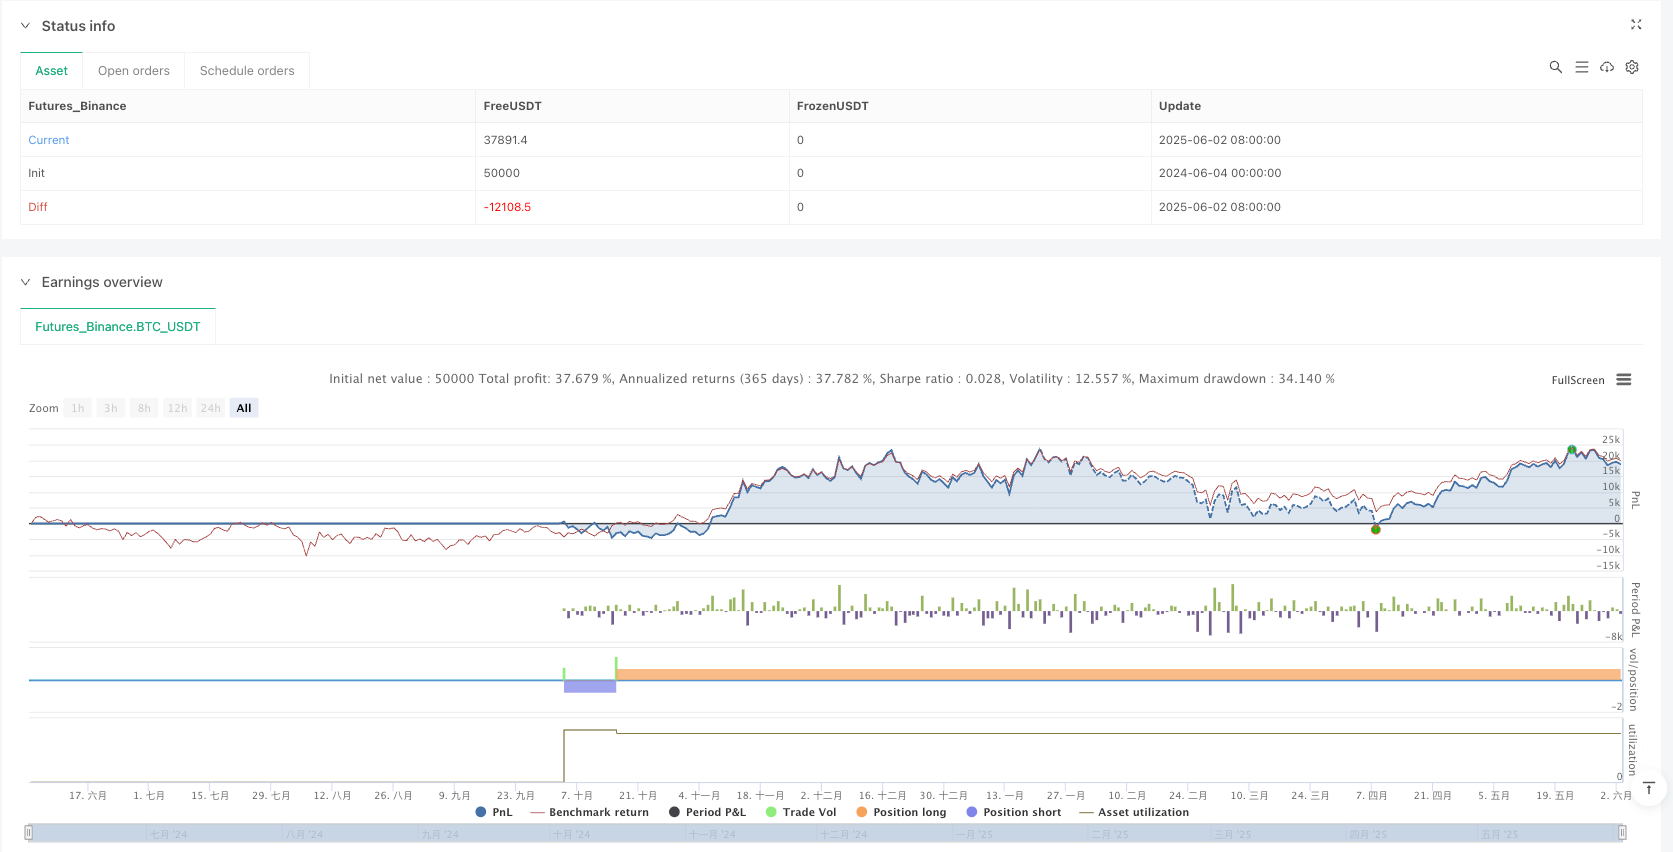Open the chart hamburger menu beside FullScreen
This screenshot has width=1673, height=852.
coord(1623,380)
